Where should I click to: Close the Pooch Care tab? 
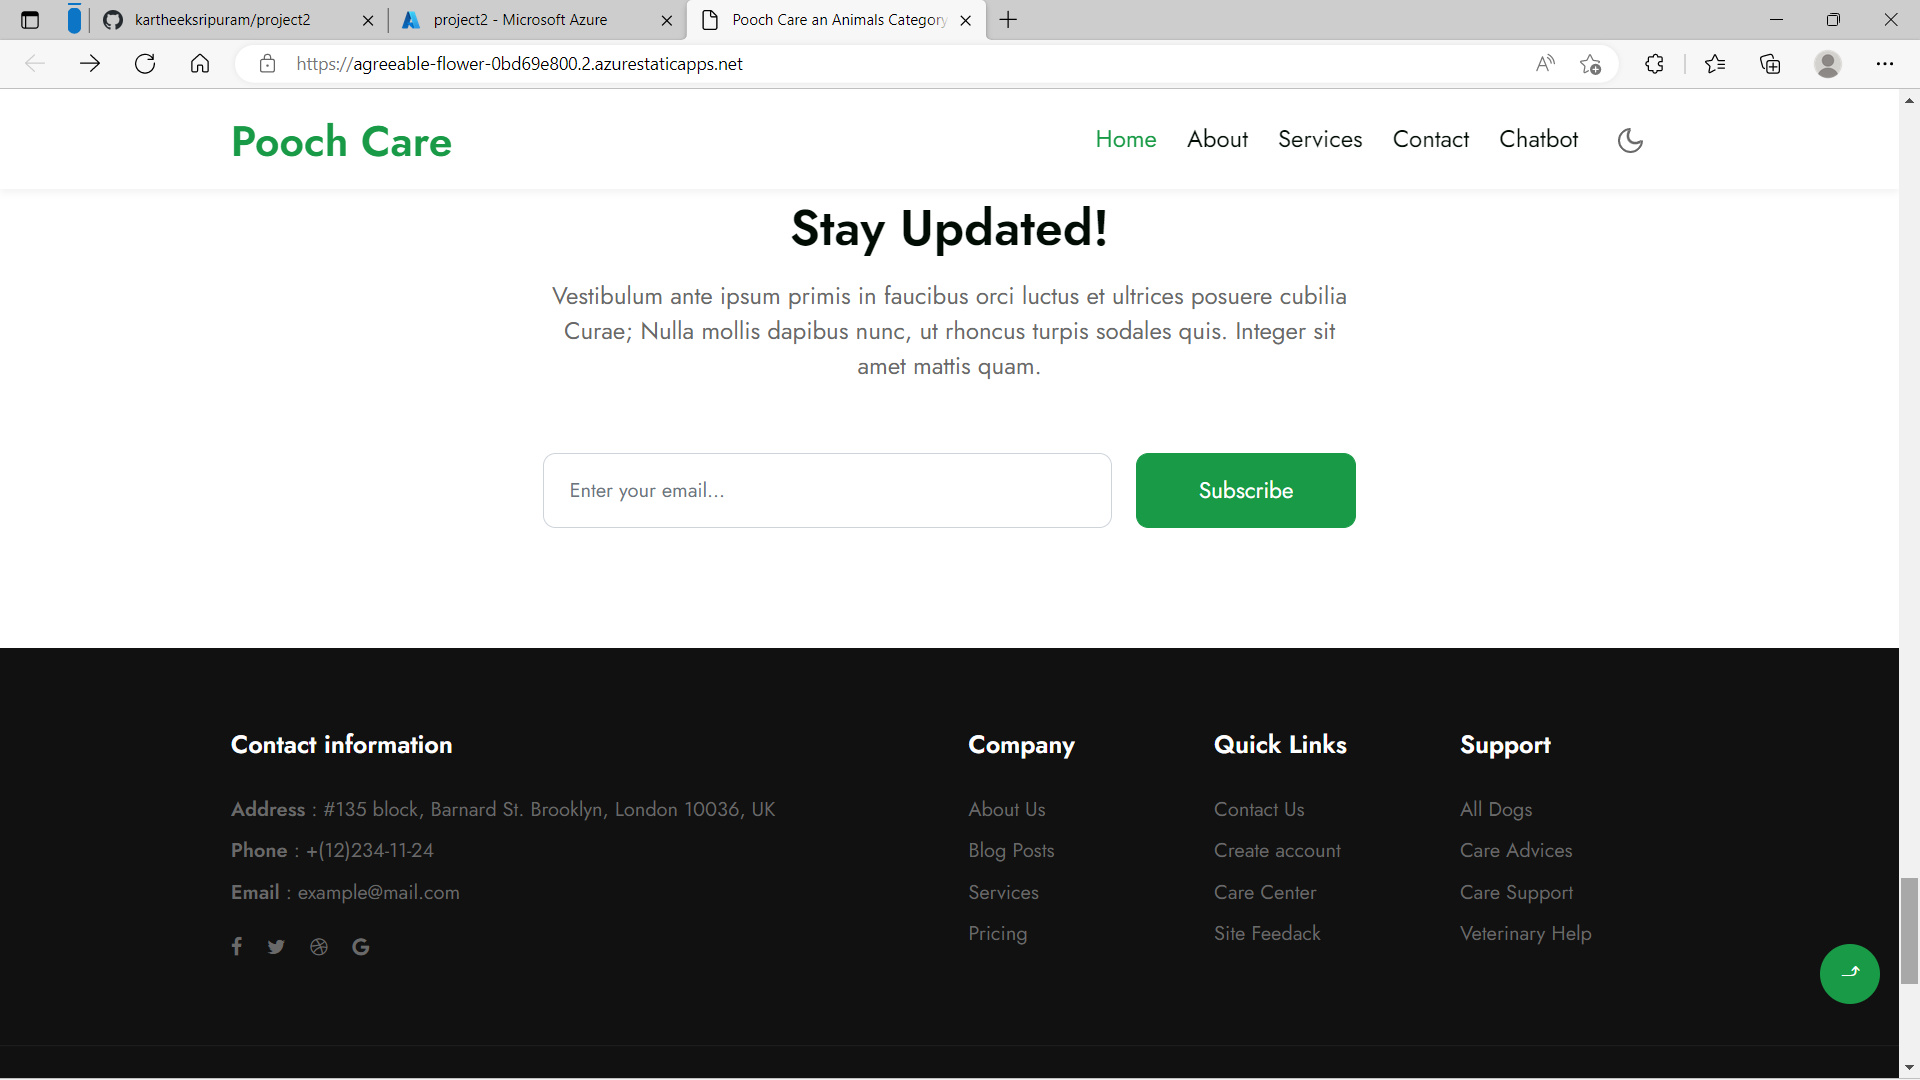965,20
